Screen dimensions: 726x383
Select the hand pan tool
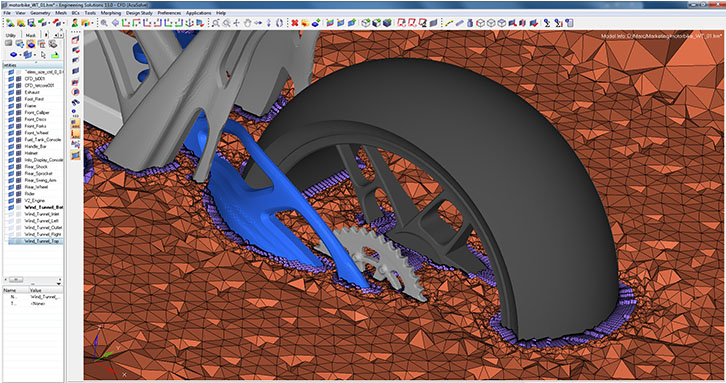click(247, 23)
